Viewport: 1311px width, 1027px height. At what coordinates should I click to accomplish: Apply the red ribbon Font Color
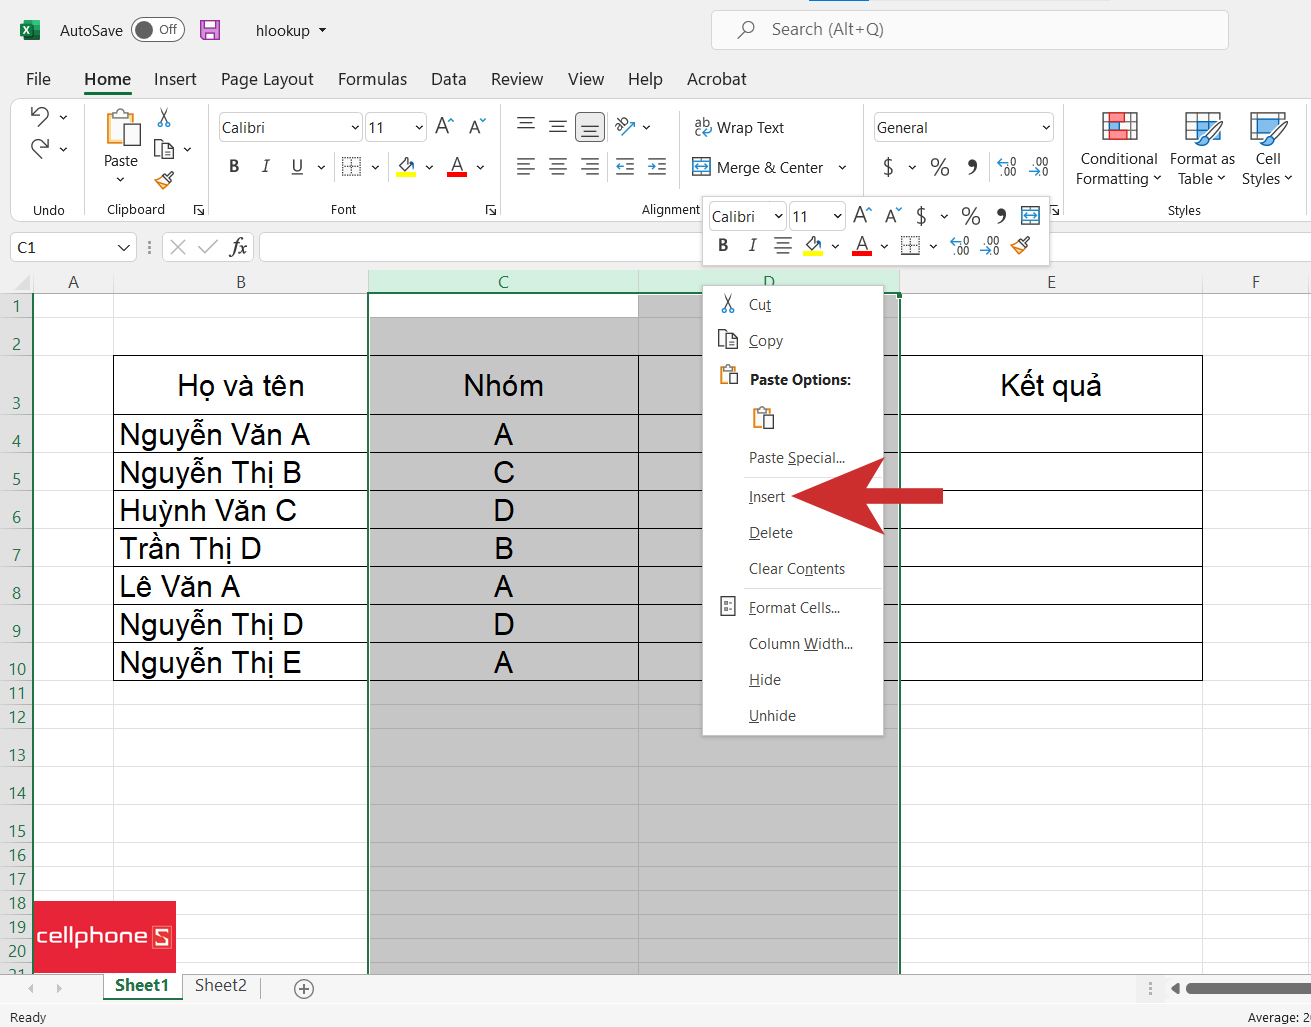pos(457,167)
